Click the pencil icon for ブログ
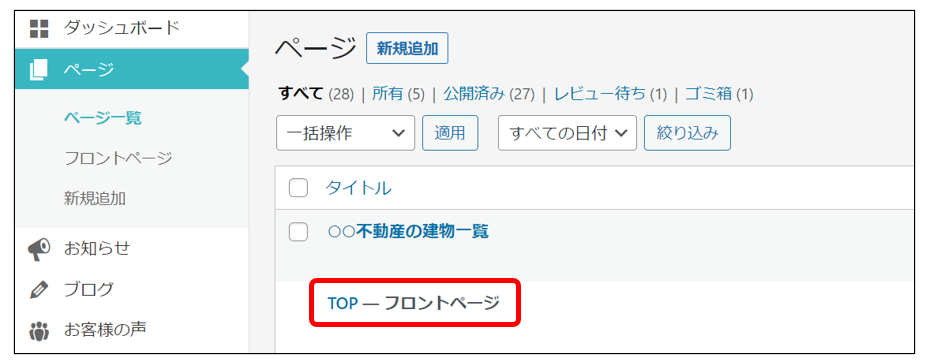Image resolution: width=926 pixels, height=362 pixels. pyautogui.click(x=38, y=290)
